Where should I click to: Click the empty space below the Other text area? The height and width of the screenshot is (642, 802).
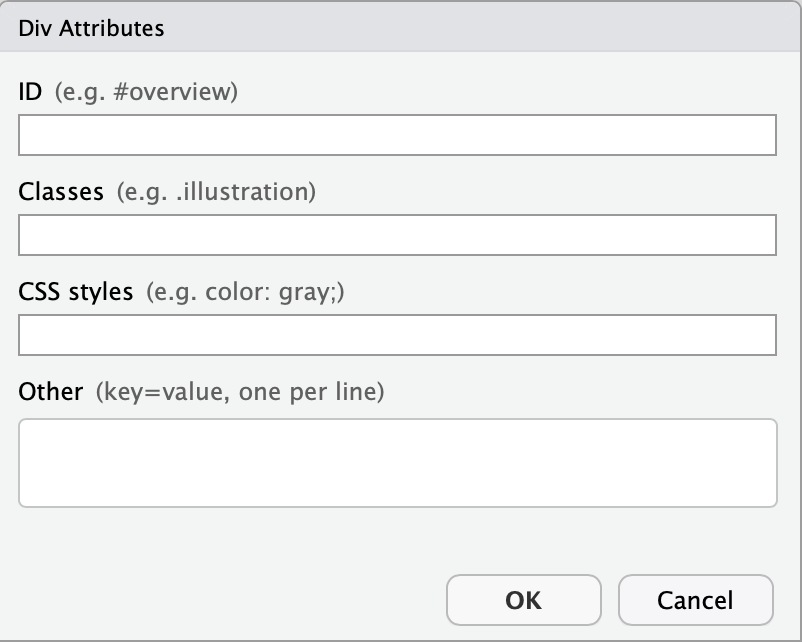[398, 540]
